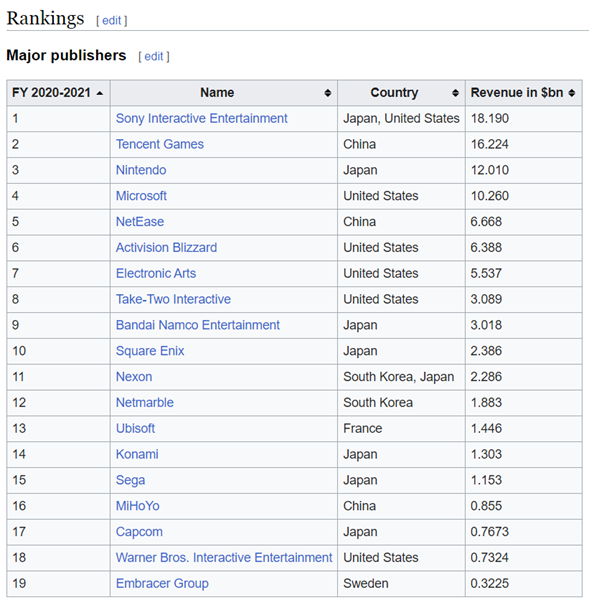Image resolution: width=589 pixels, height=600 pixels.
Task: Click the Revenue in $bn sort arrows
Action: point(572,93)
